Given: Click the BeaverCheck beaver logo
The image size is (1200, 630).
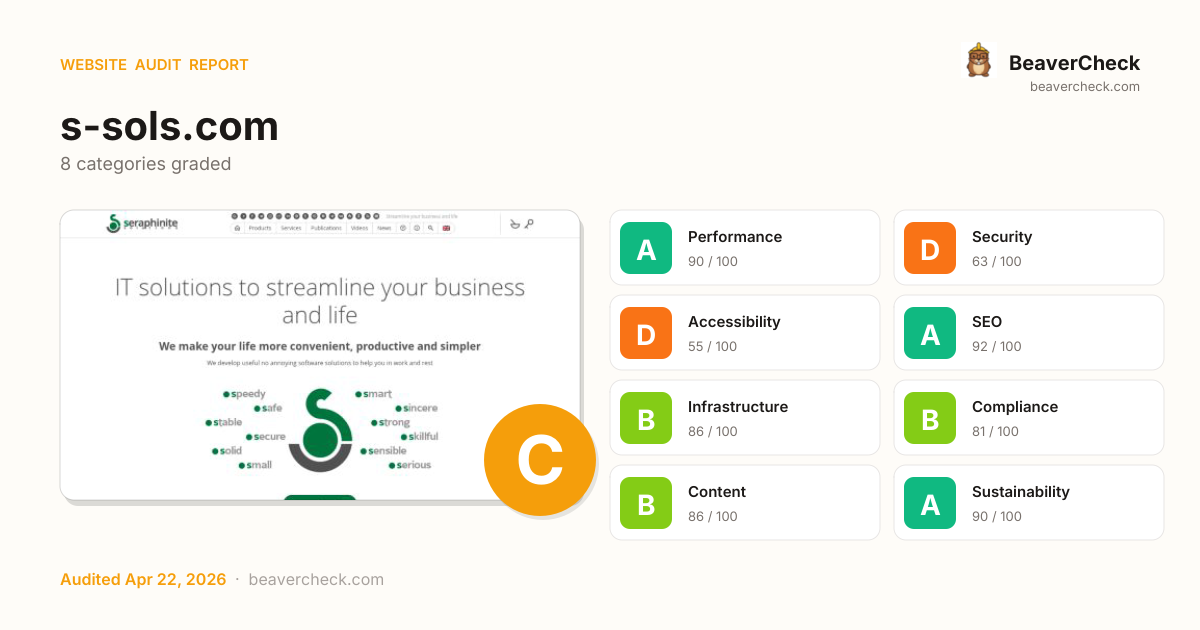Looking at the screenshot, I should 978,61.
